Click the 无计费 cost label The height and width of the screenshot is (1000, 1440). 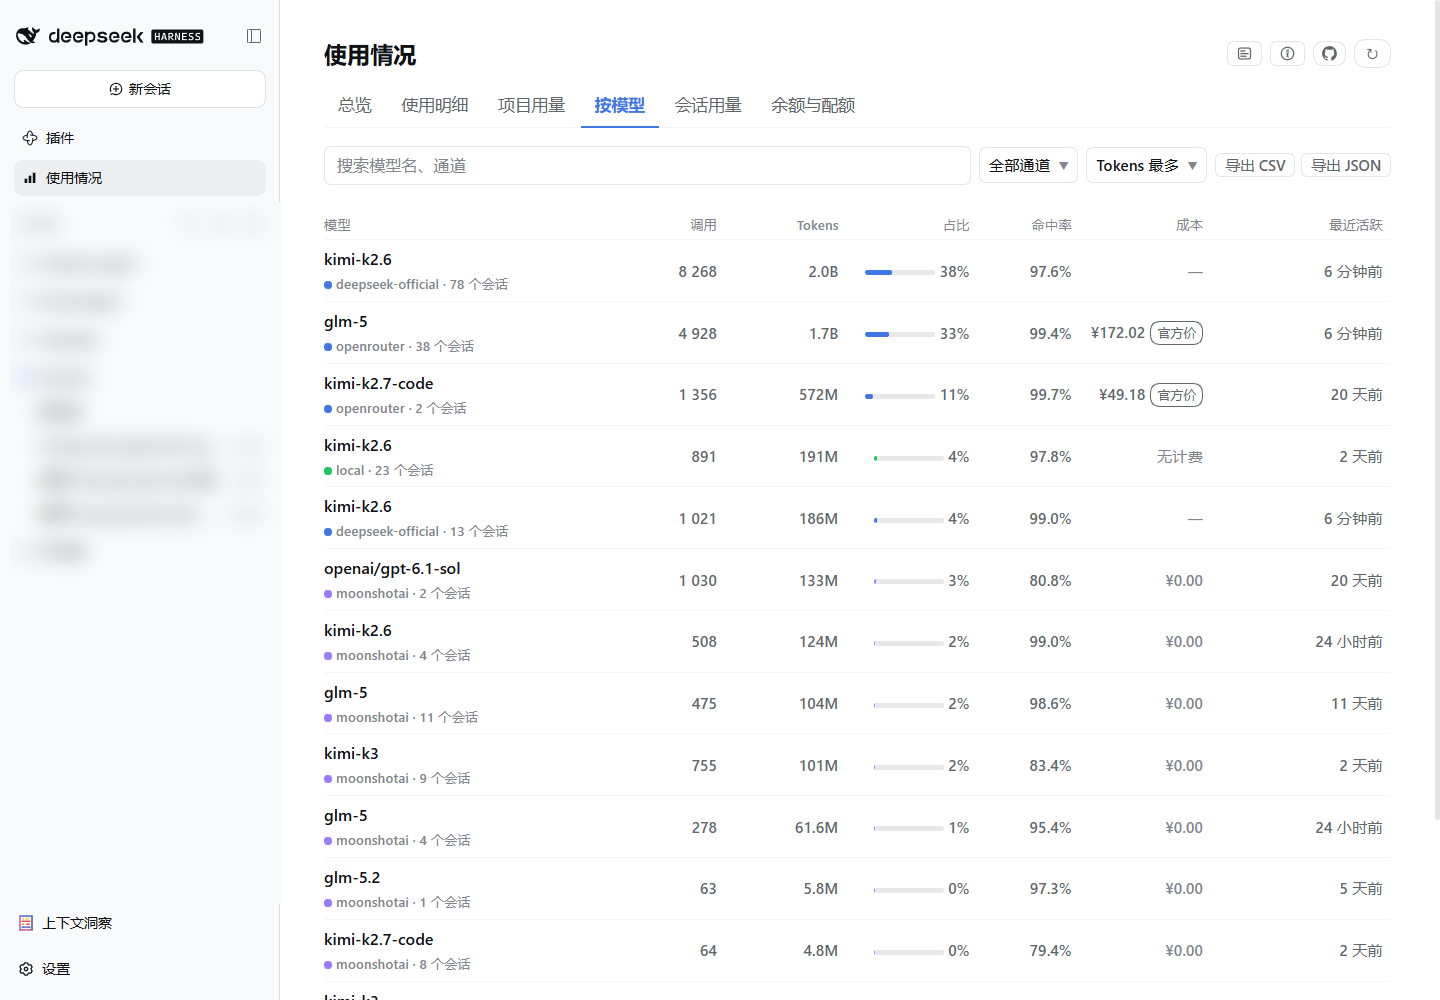click(x=1179, y=457)
